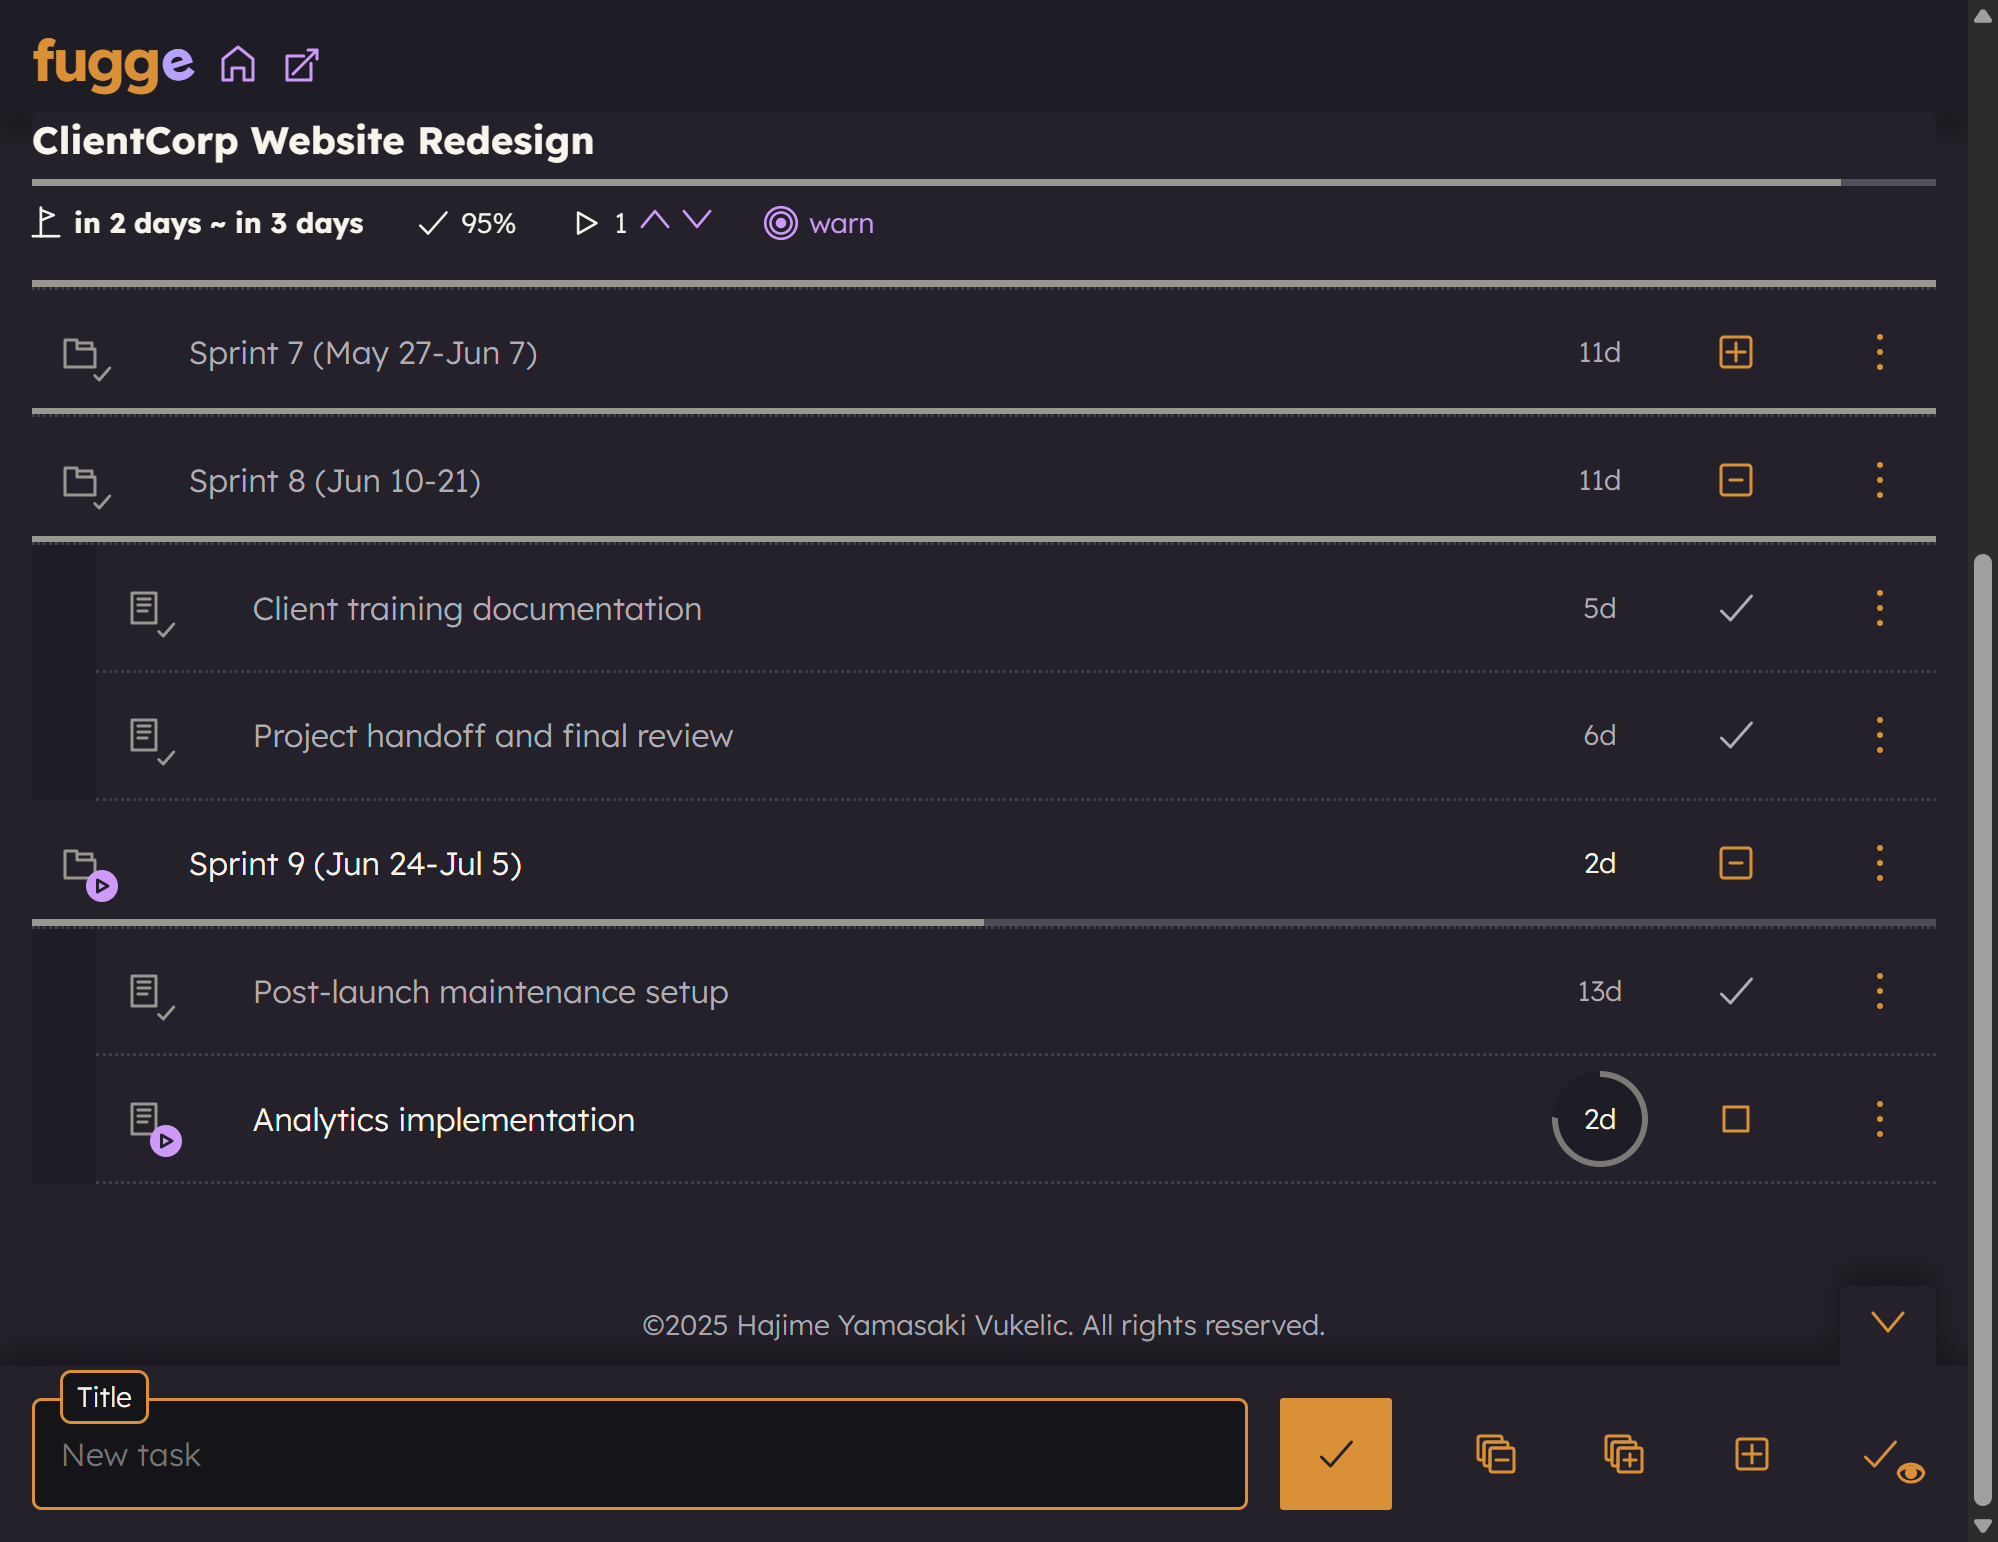The height and width of the screenshot is (1542, 1998).
Task: Open the external edit link icon
Action: pyautogui.click(x=301, y=66)
